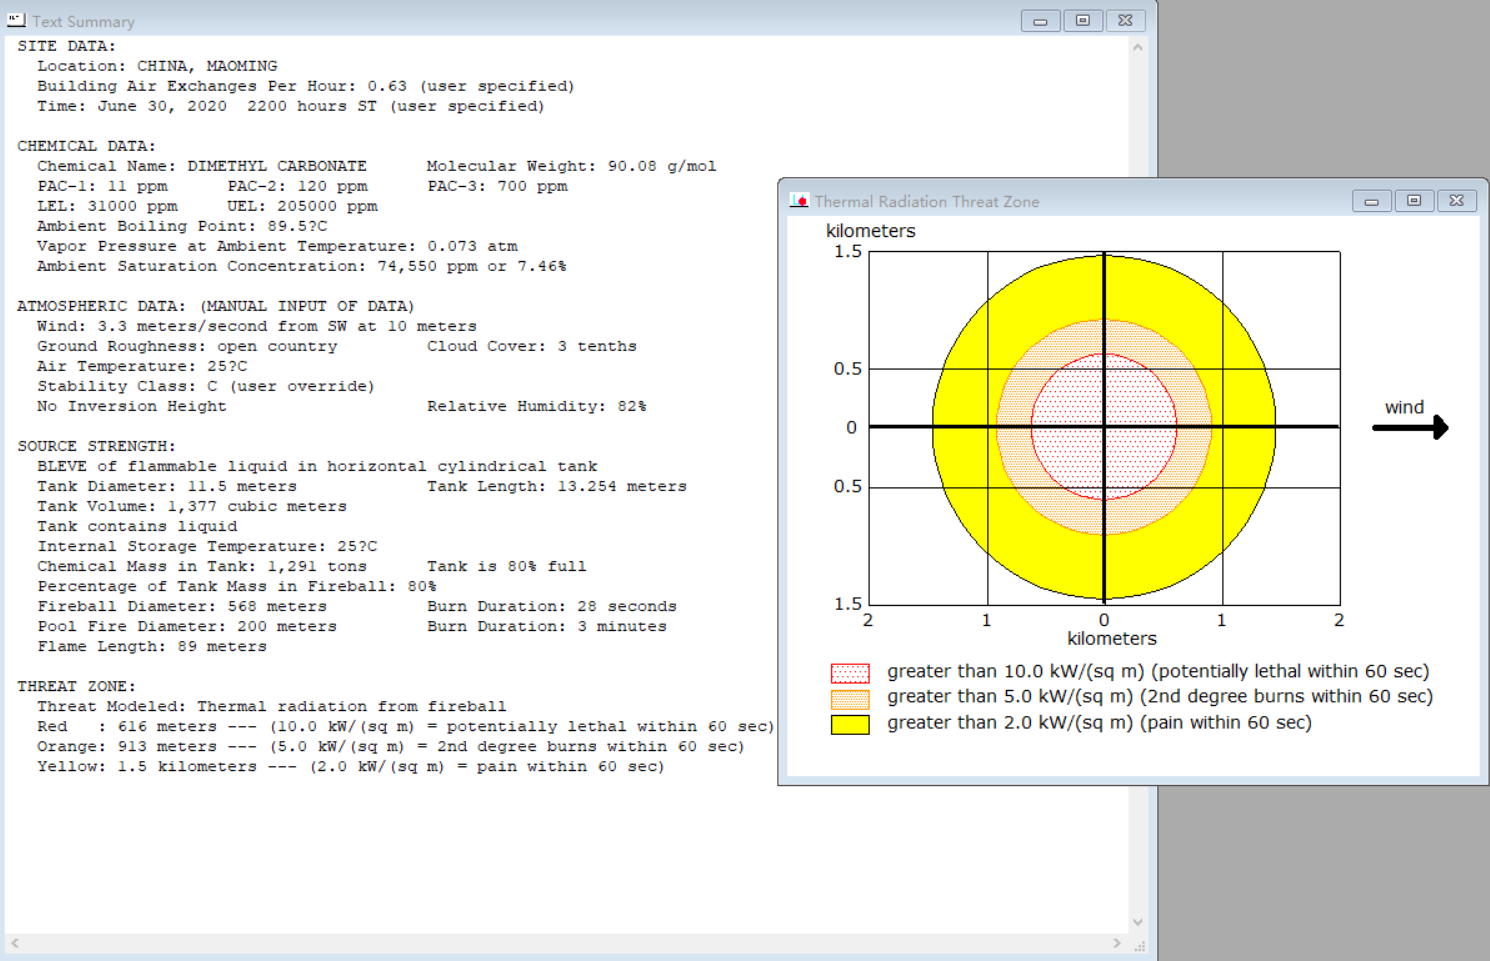Click the up arrow of the vertical scrollbar
Viewport: 1490px width, 961px height.
[x=1138, y=47]
